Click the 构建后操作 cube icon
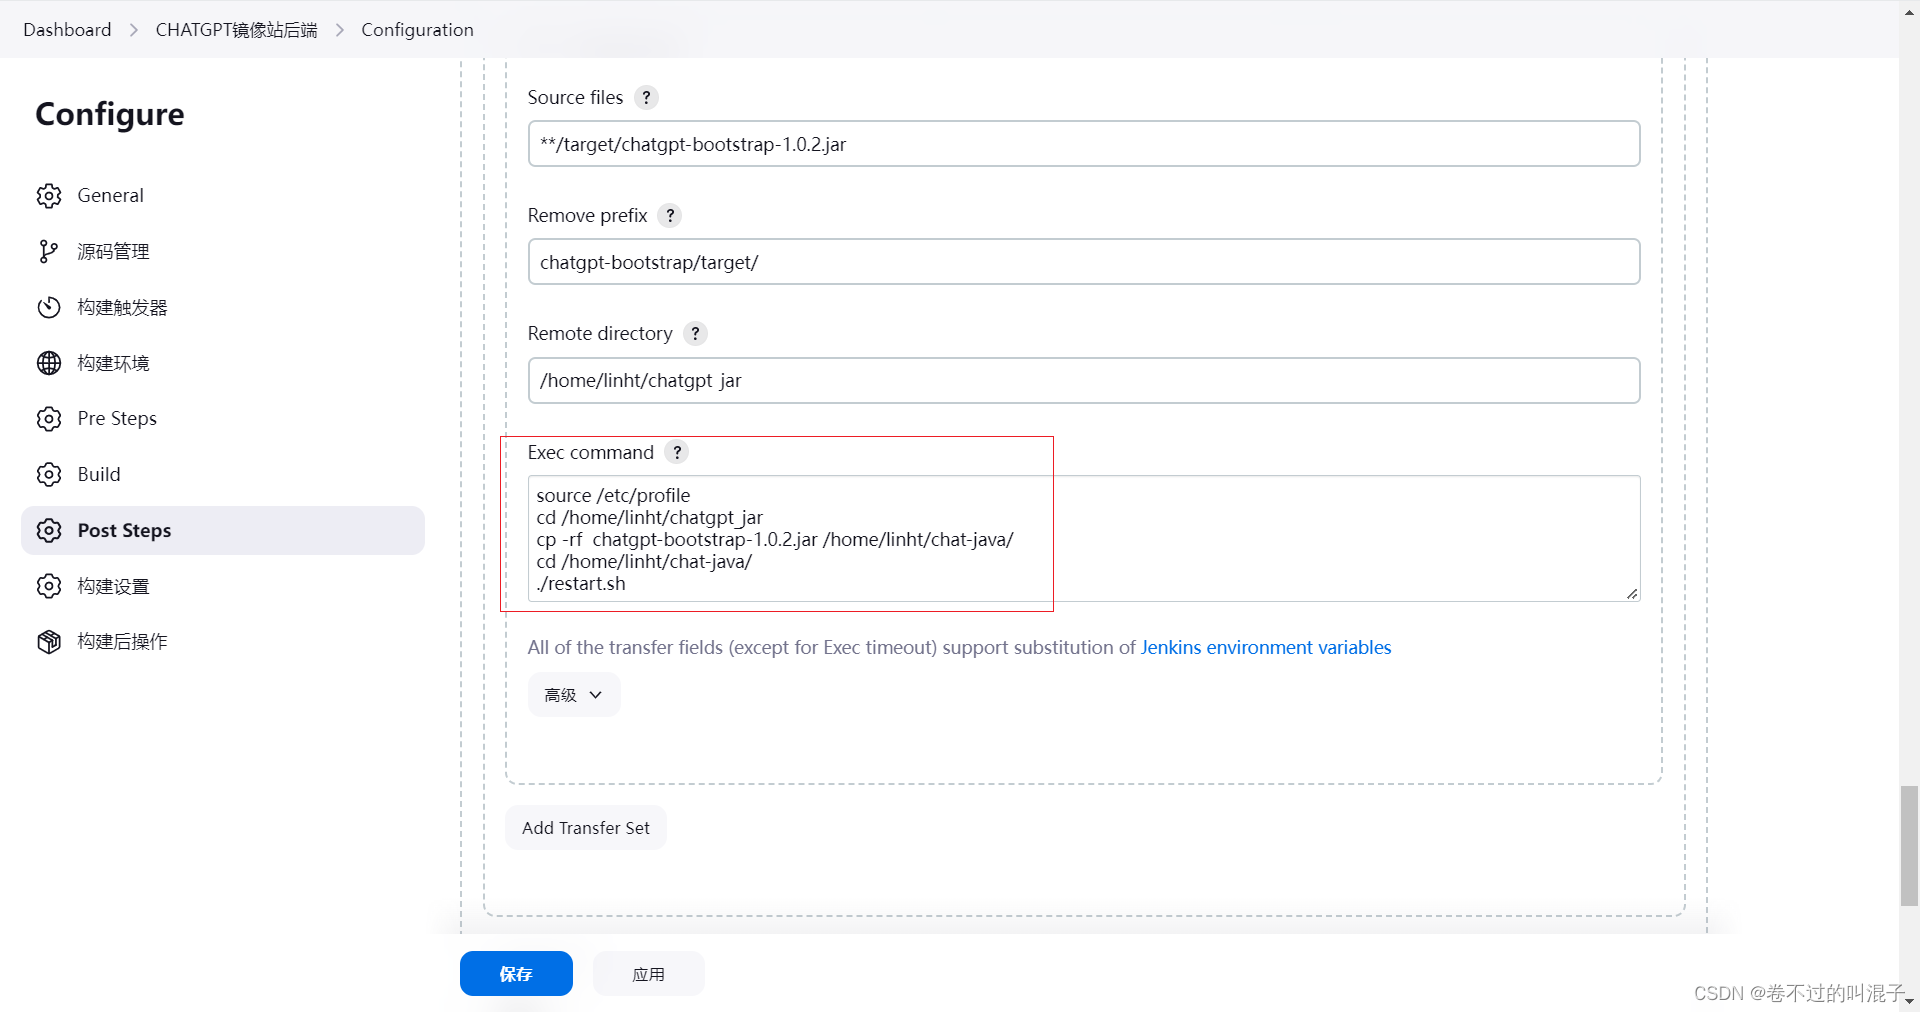 click(49, 642)
